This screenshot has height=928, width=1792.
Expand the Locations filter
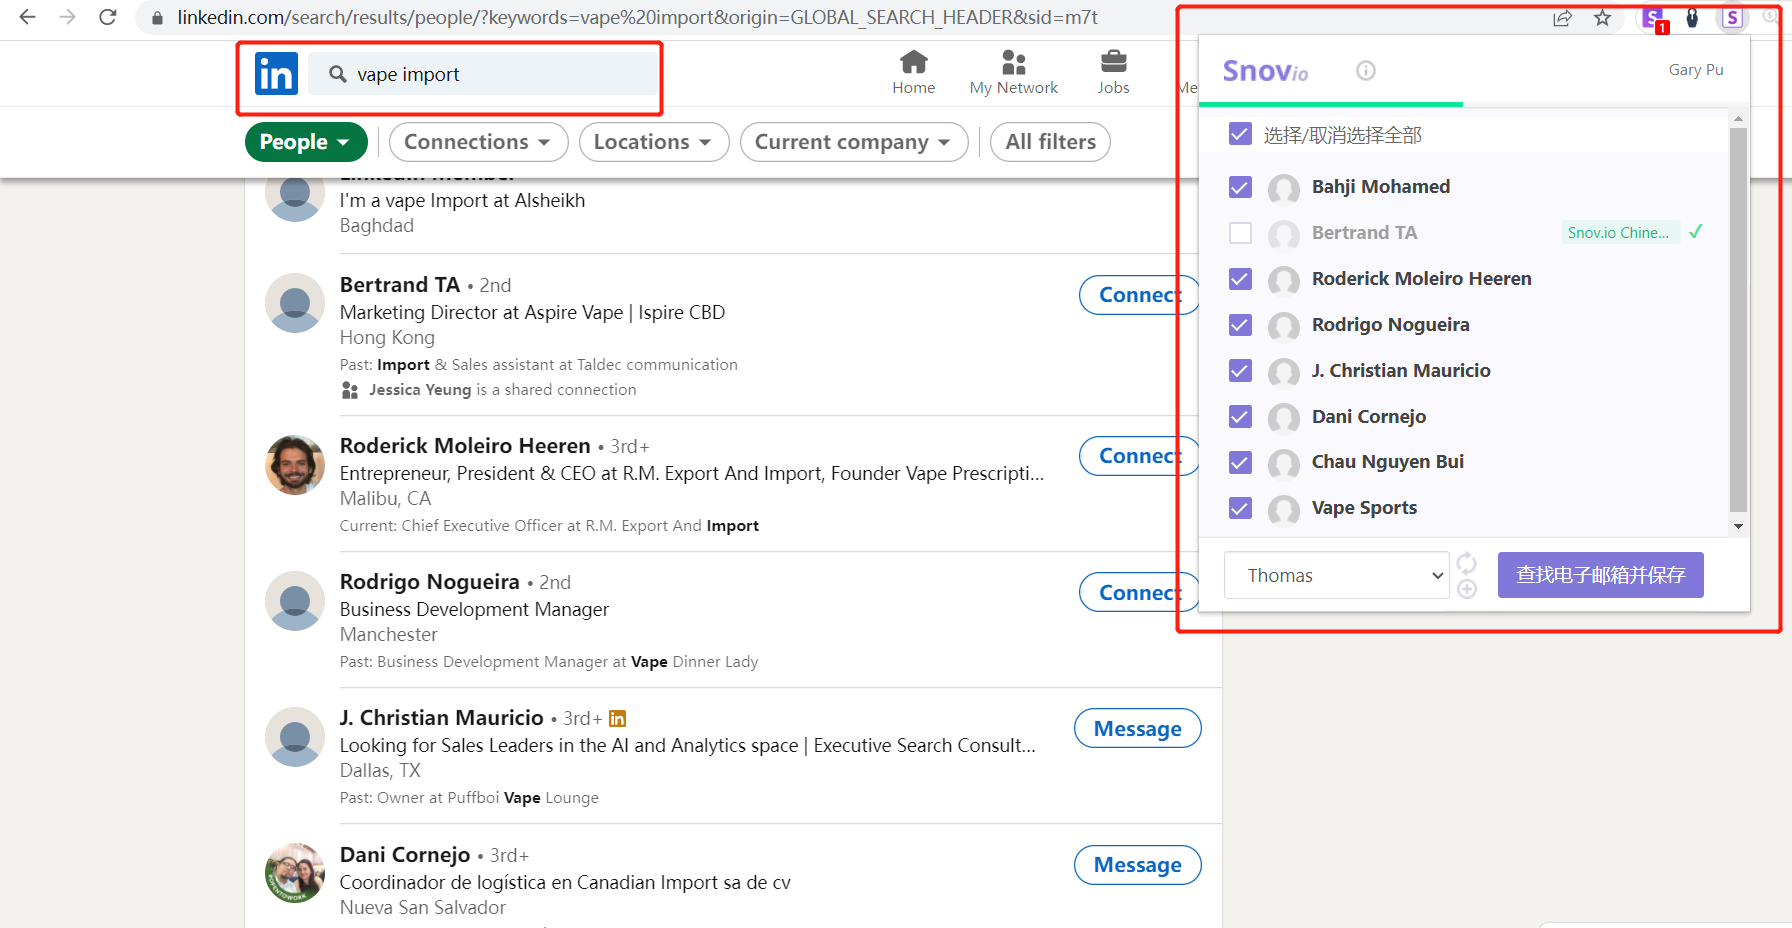[x=654, y=142]
